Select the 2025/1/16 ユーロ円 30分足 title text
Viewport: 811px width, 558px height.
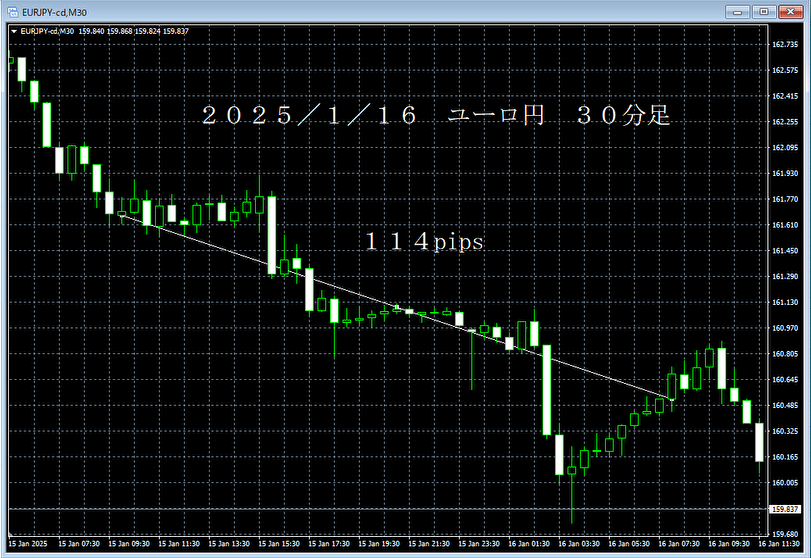click(435, 115)
